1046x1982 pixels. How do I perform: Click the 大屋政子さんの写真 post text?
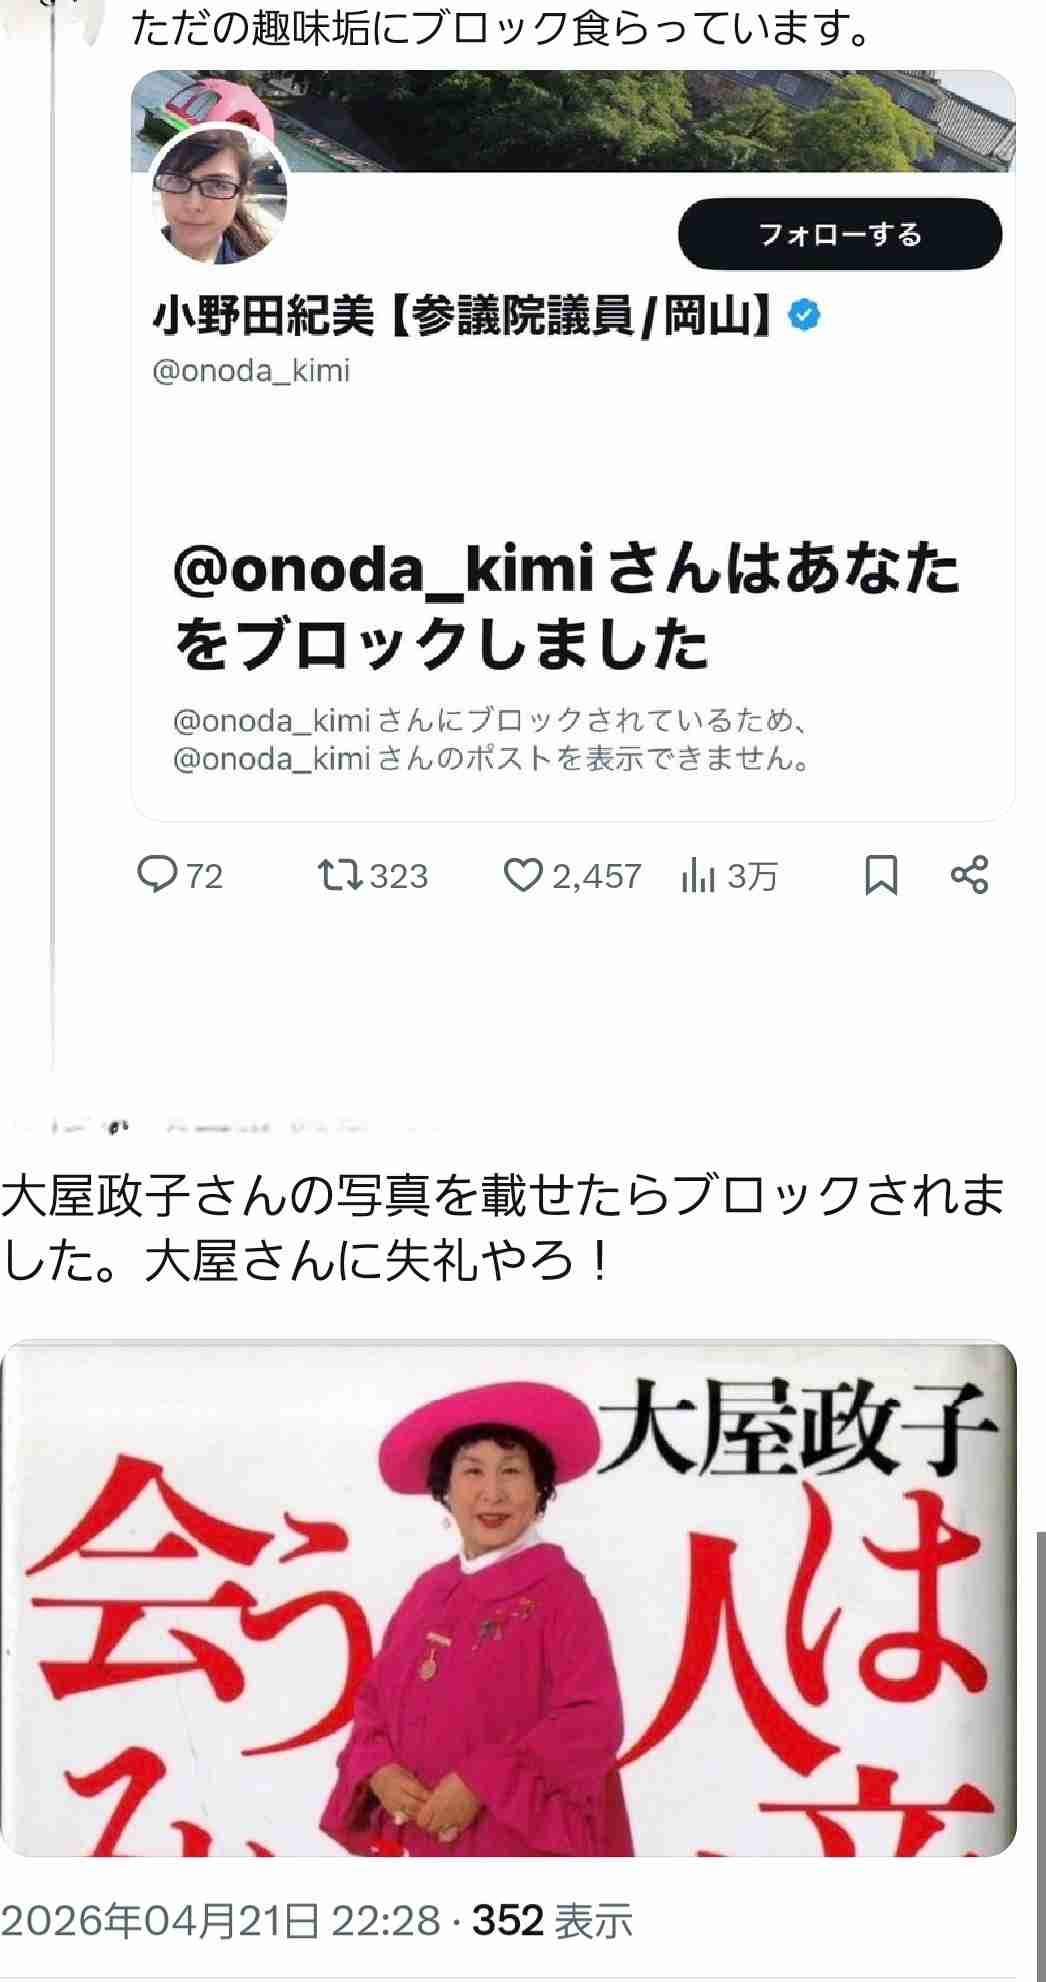click(x=503, y=1227)
